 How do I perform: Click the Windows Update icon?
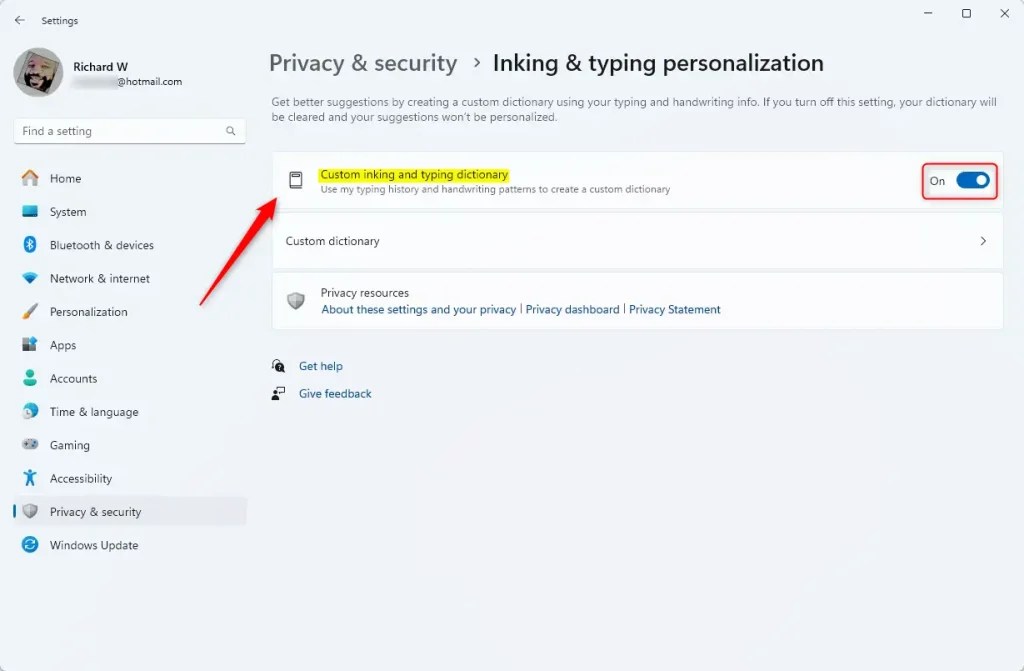(29, 545)
